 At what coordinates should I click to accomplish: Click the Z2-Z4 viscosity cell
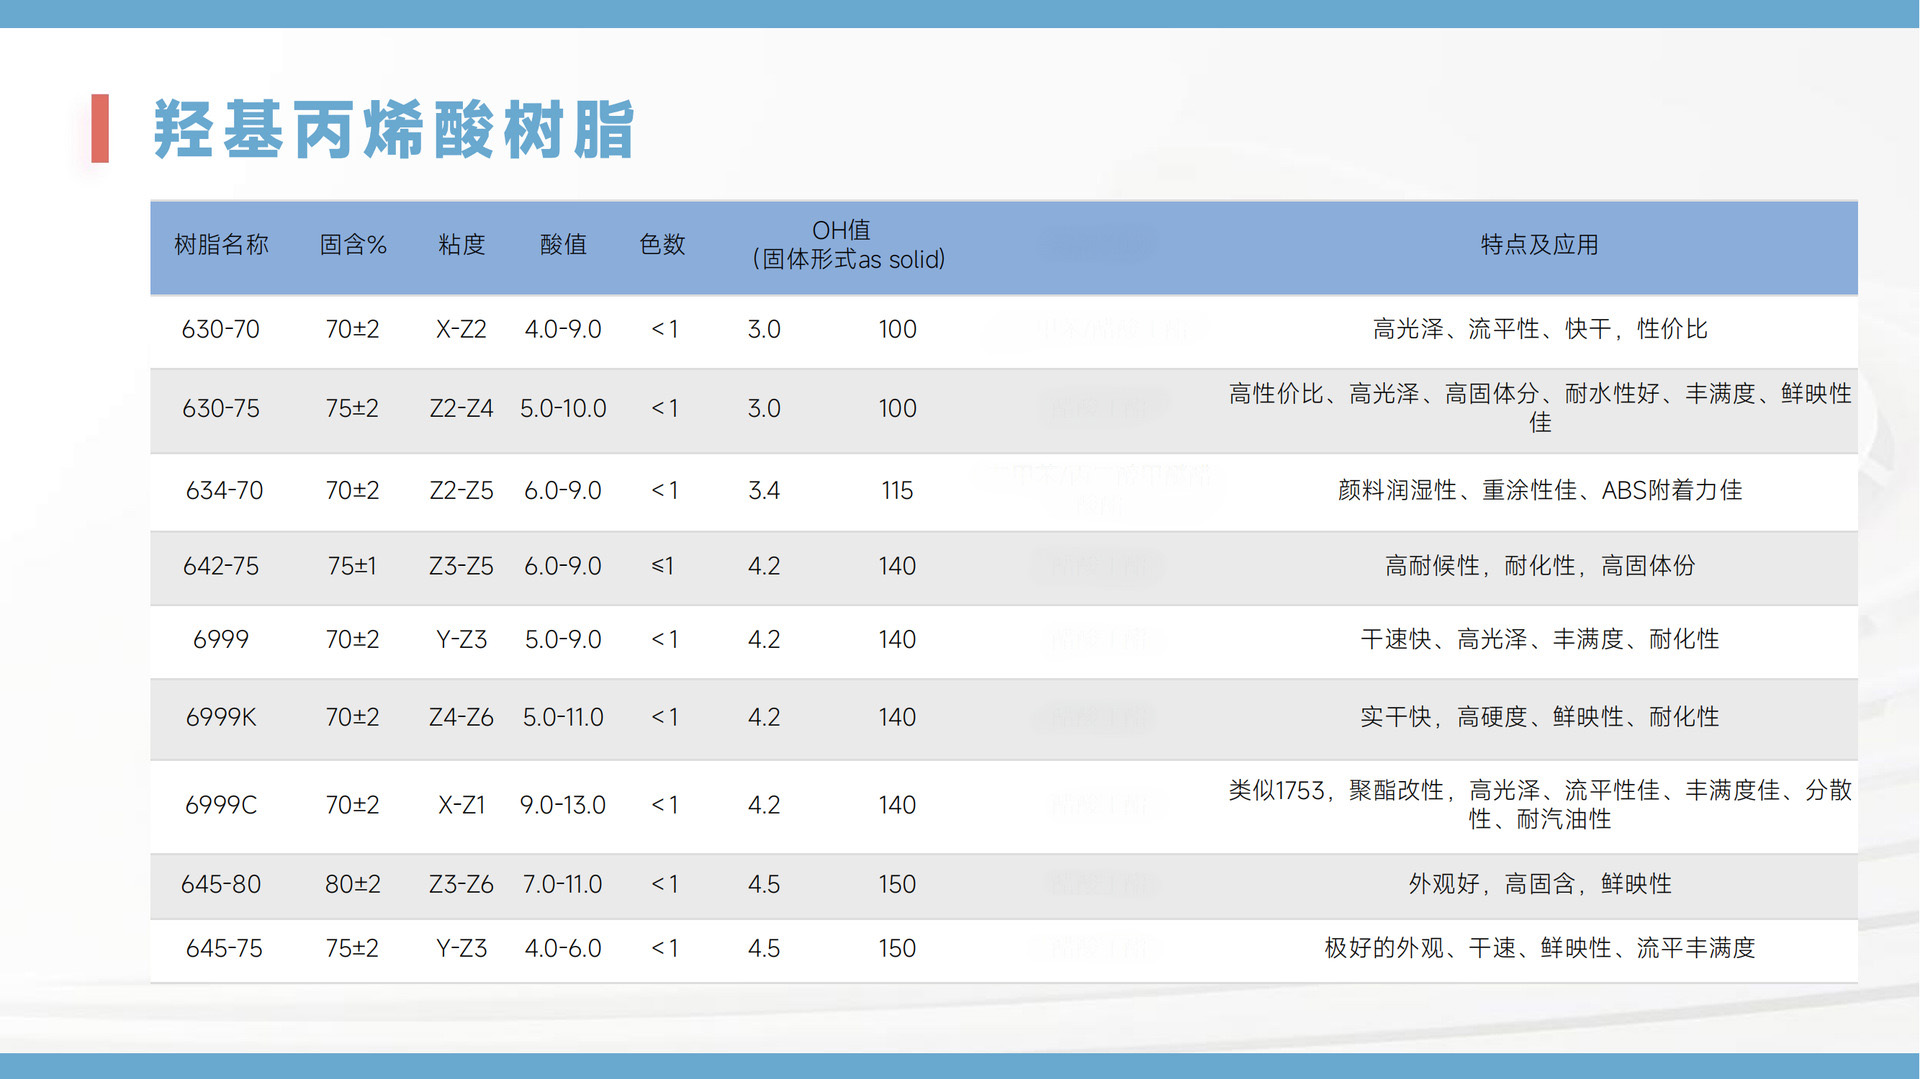click(461, 408)
